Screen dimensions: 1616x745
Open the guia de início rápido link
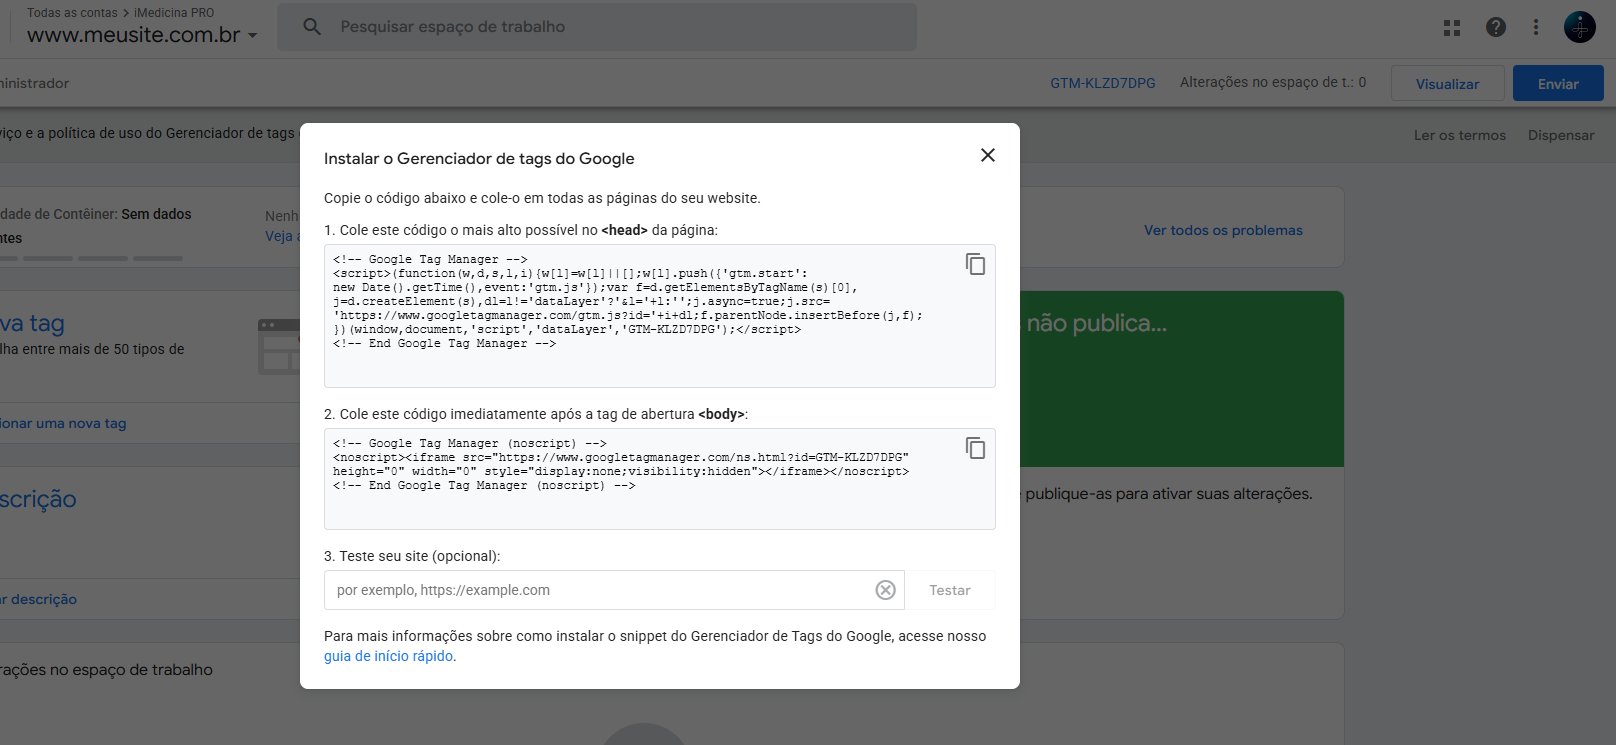388,656
